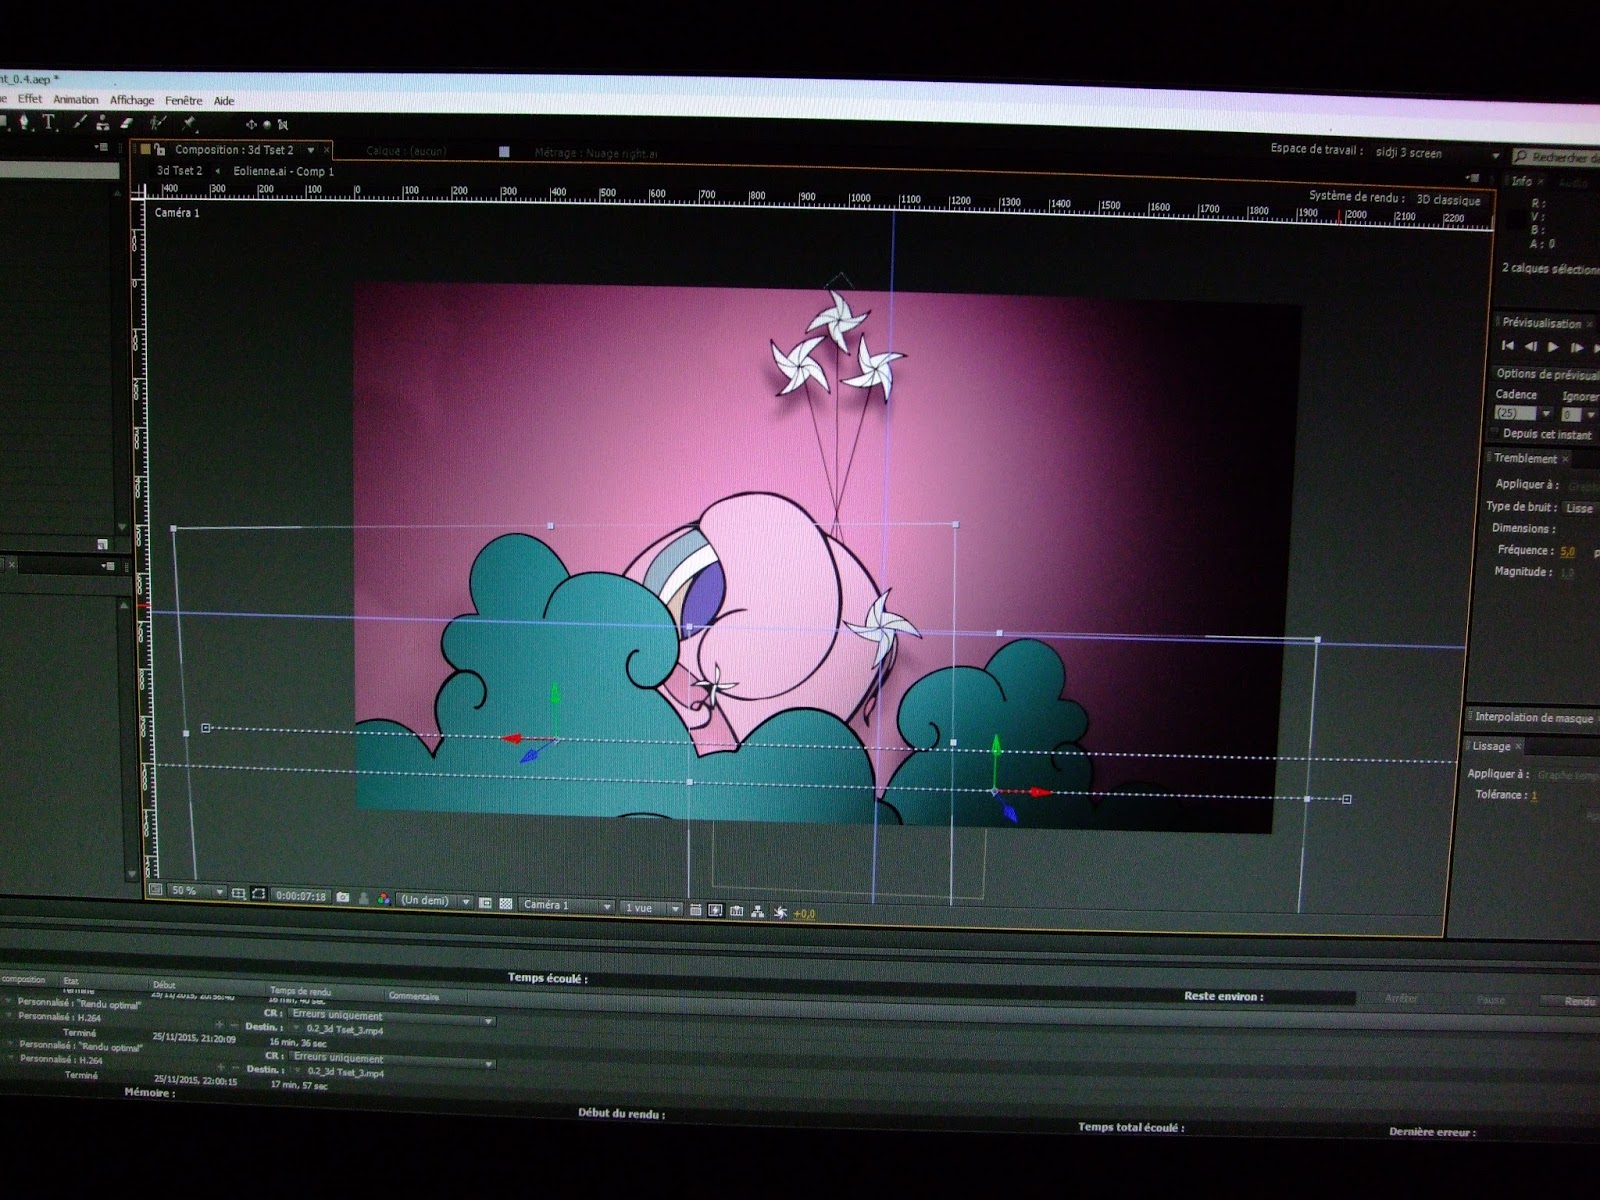Open the composition flowchart icon
Image resolution: width=1600 pixels, height=1200 pixels.
(x=757, y=911)
